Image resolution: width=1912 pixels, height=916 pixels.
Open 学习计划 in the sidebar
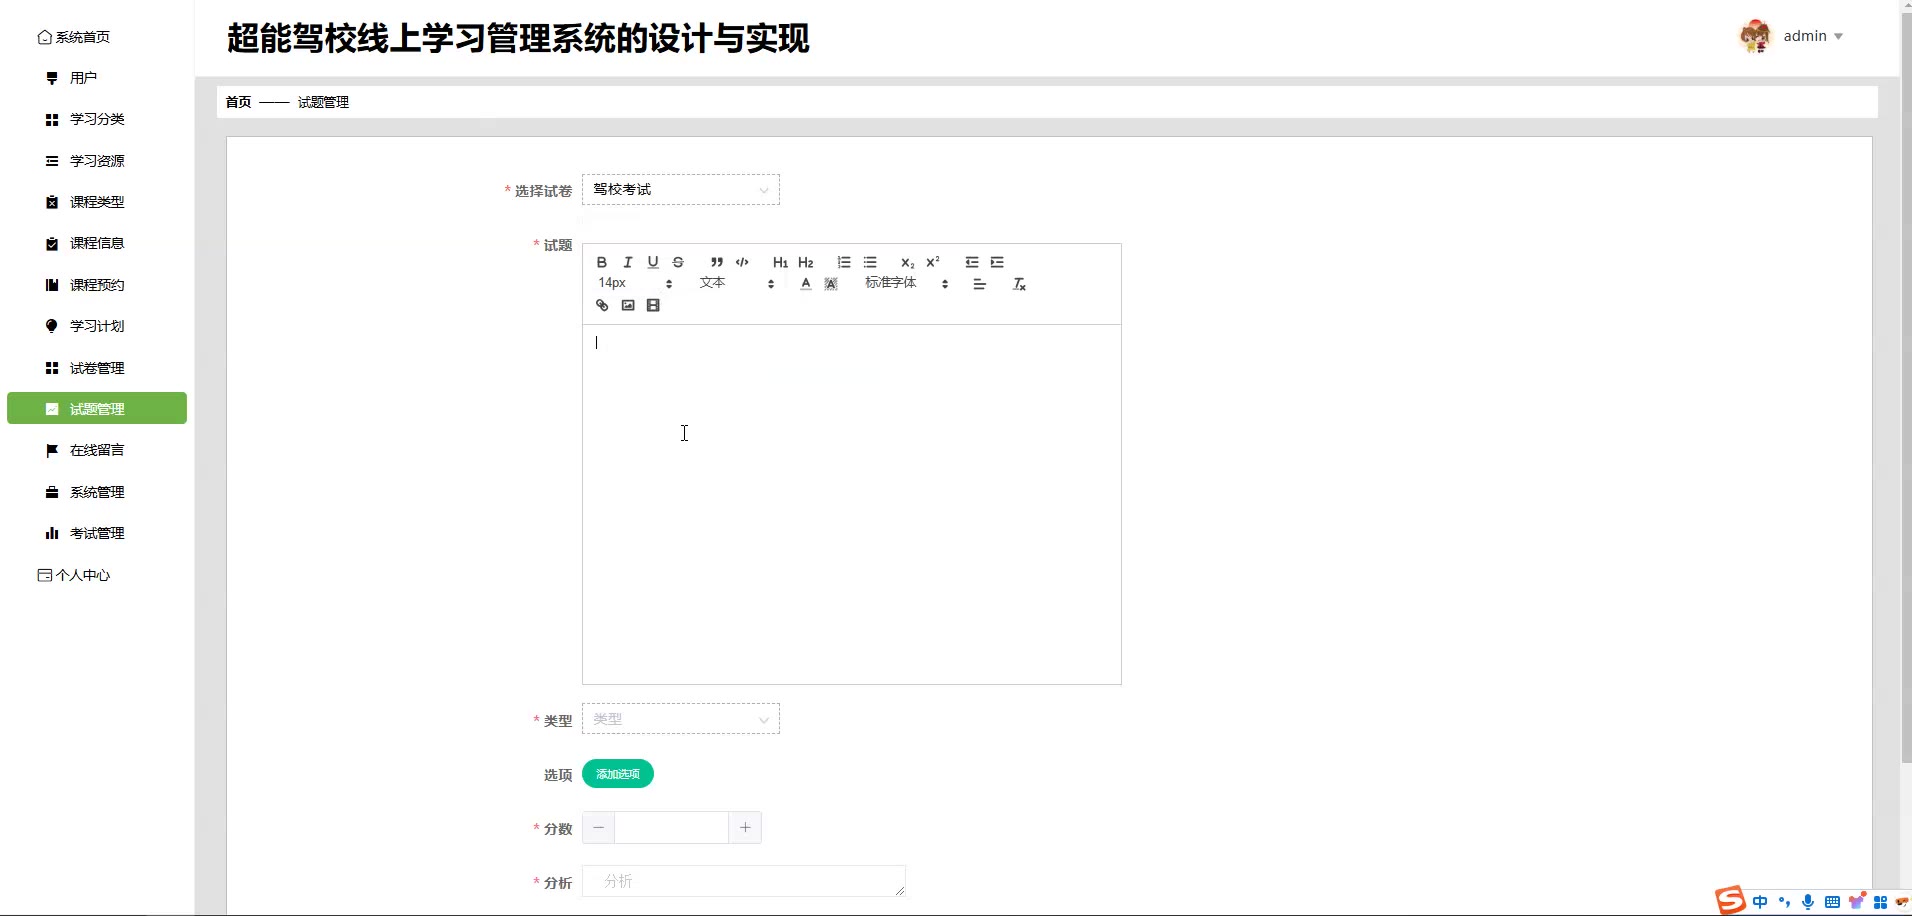[97, 326]
